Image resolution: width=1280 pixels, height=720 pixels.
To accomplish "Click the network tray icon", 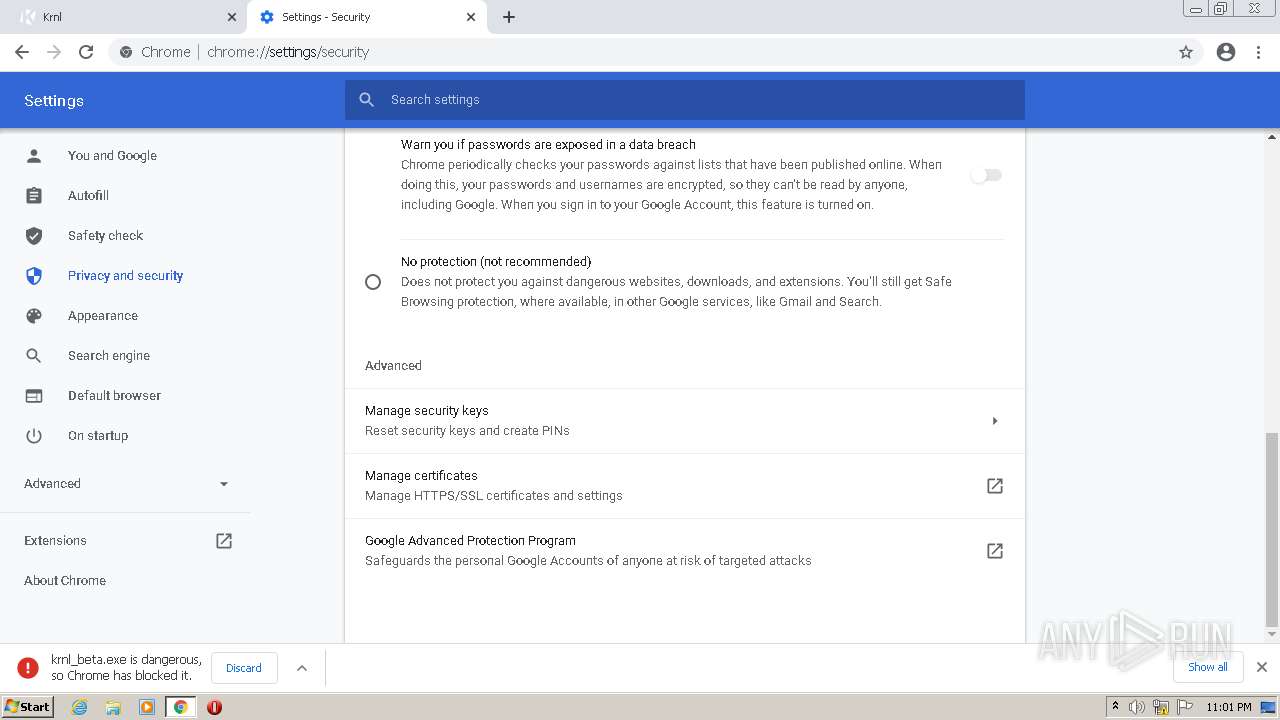I will pyautogui.click(x=1160, y=707).
